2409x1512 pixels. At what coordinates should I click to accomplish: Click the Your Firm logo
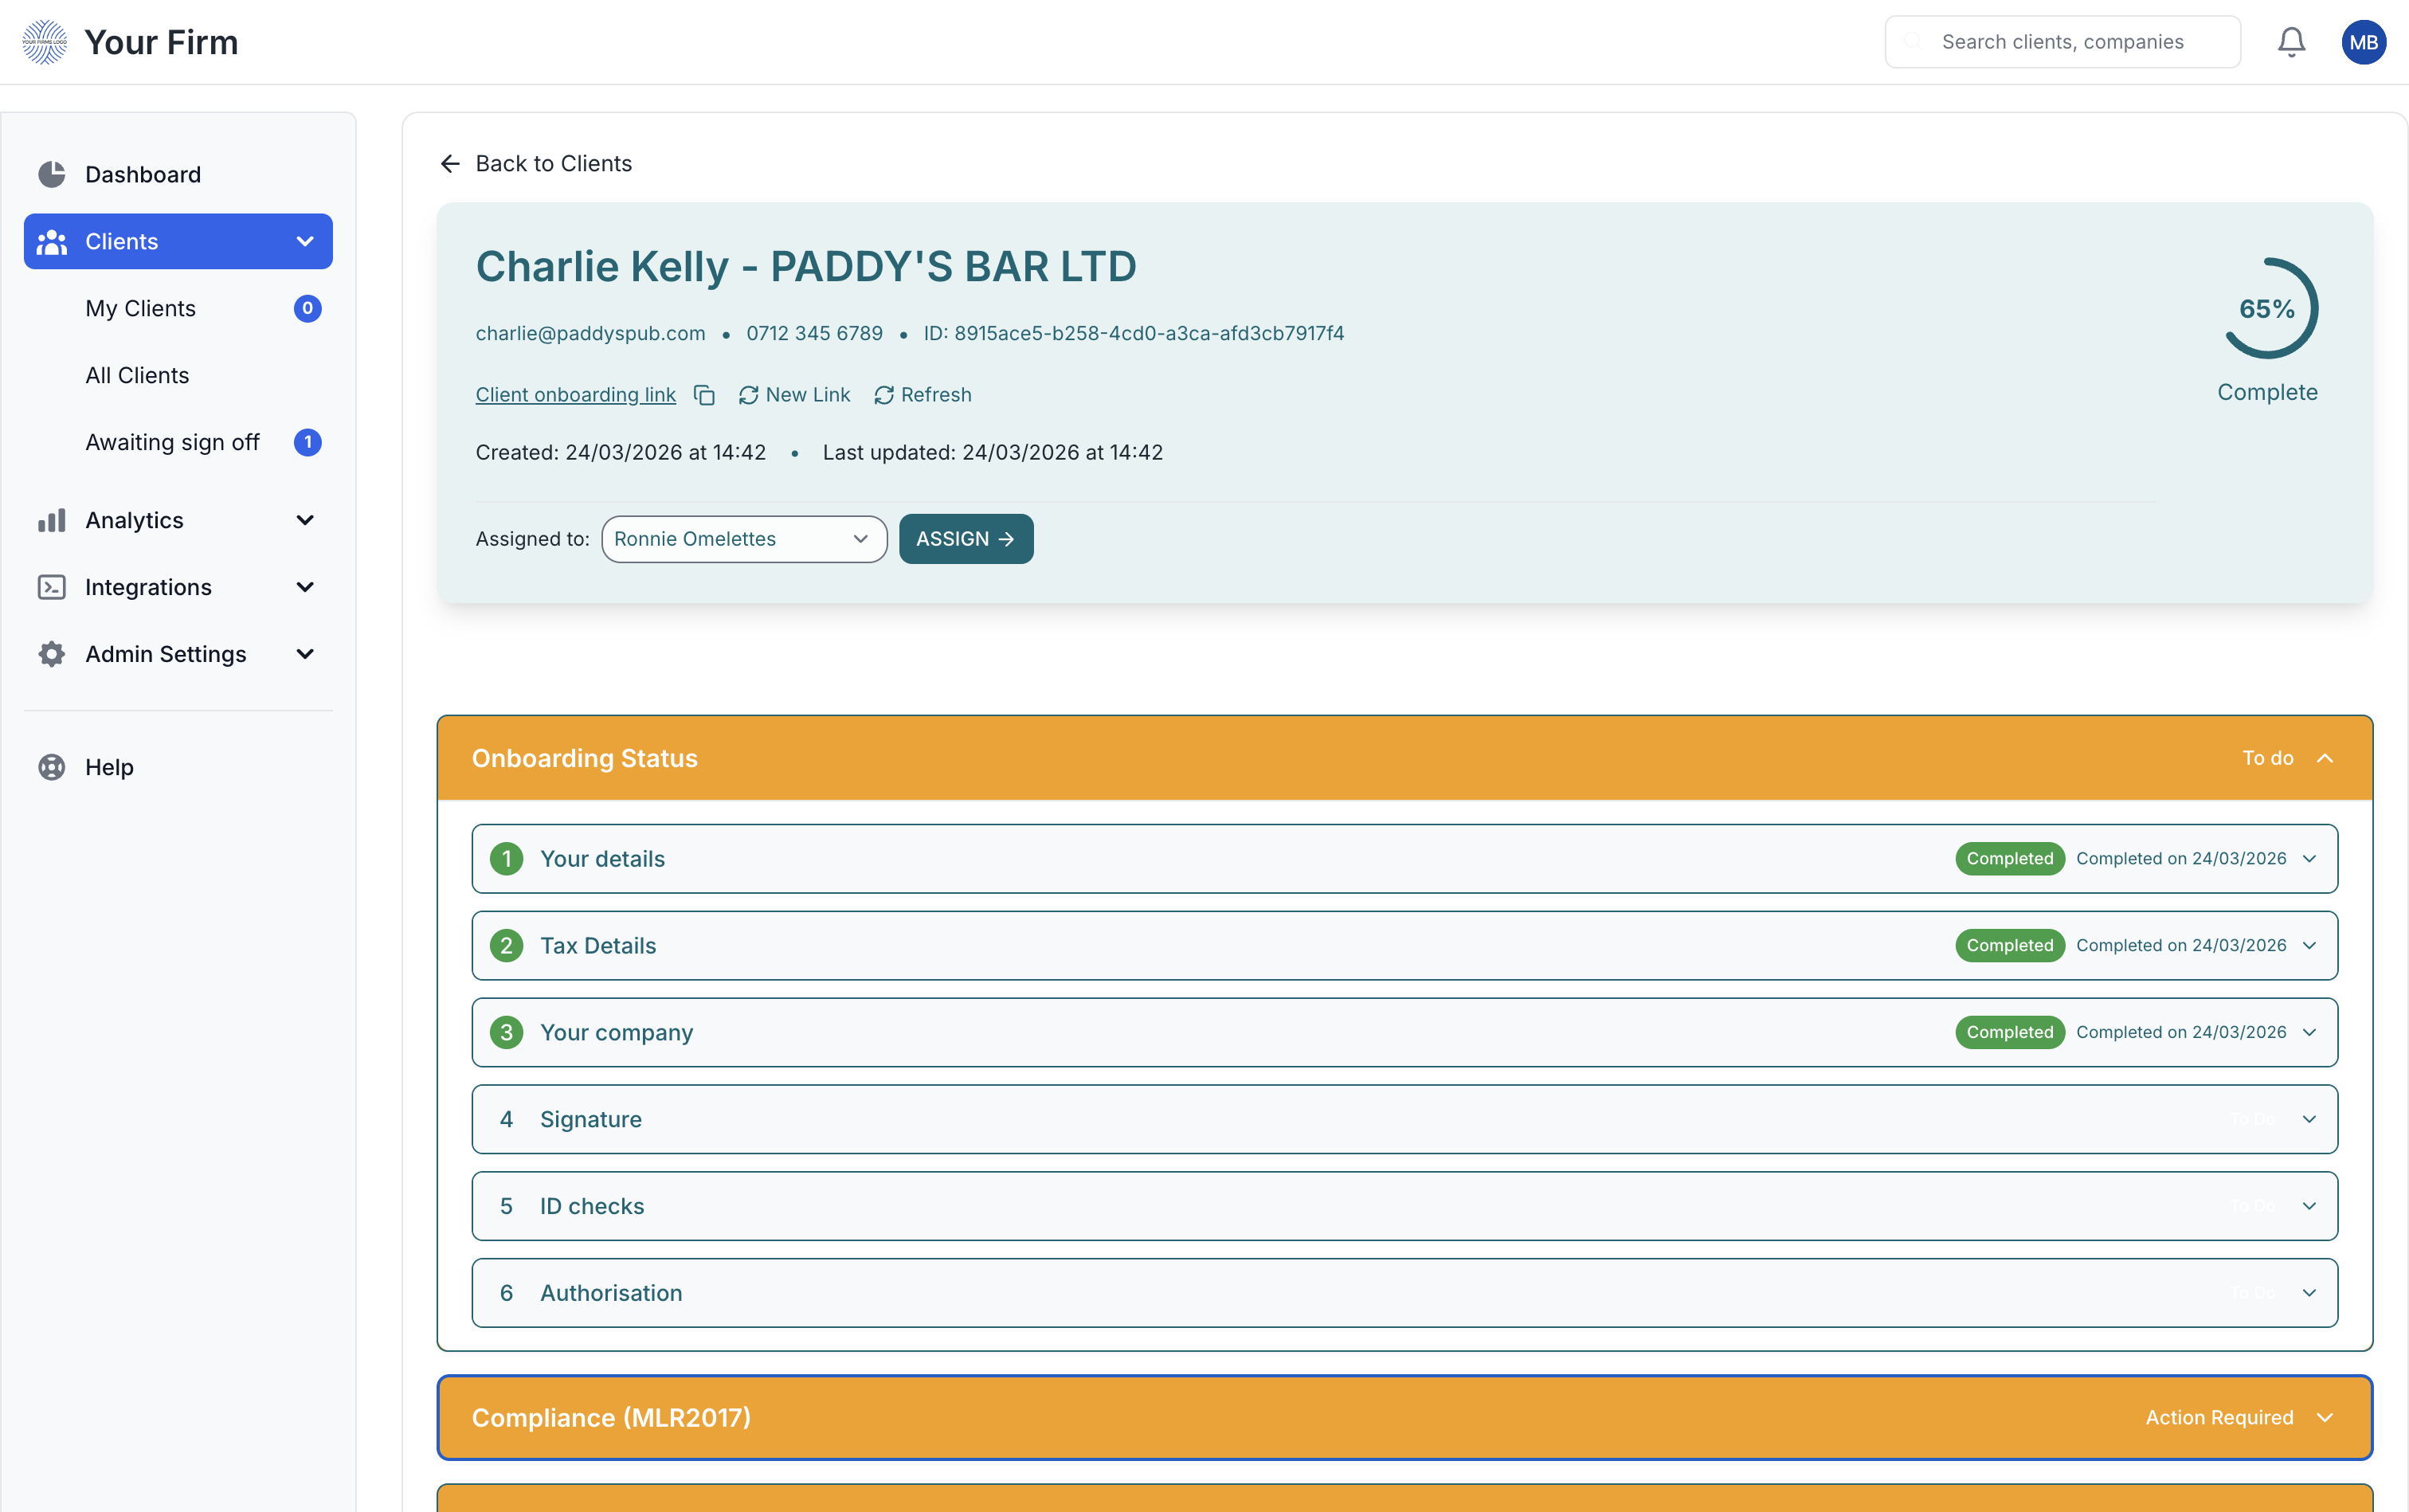click(x=45, y=42)
